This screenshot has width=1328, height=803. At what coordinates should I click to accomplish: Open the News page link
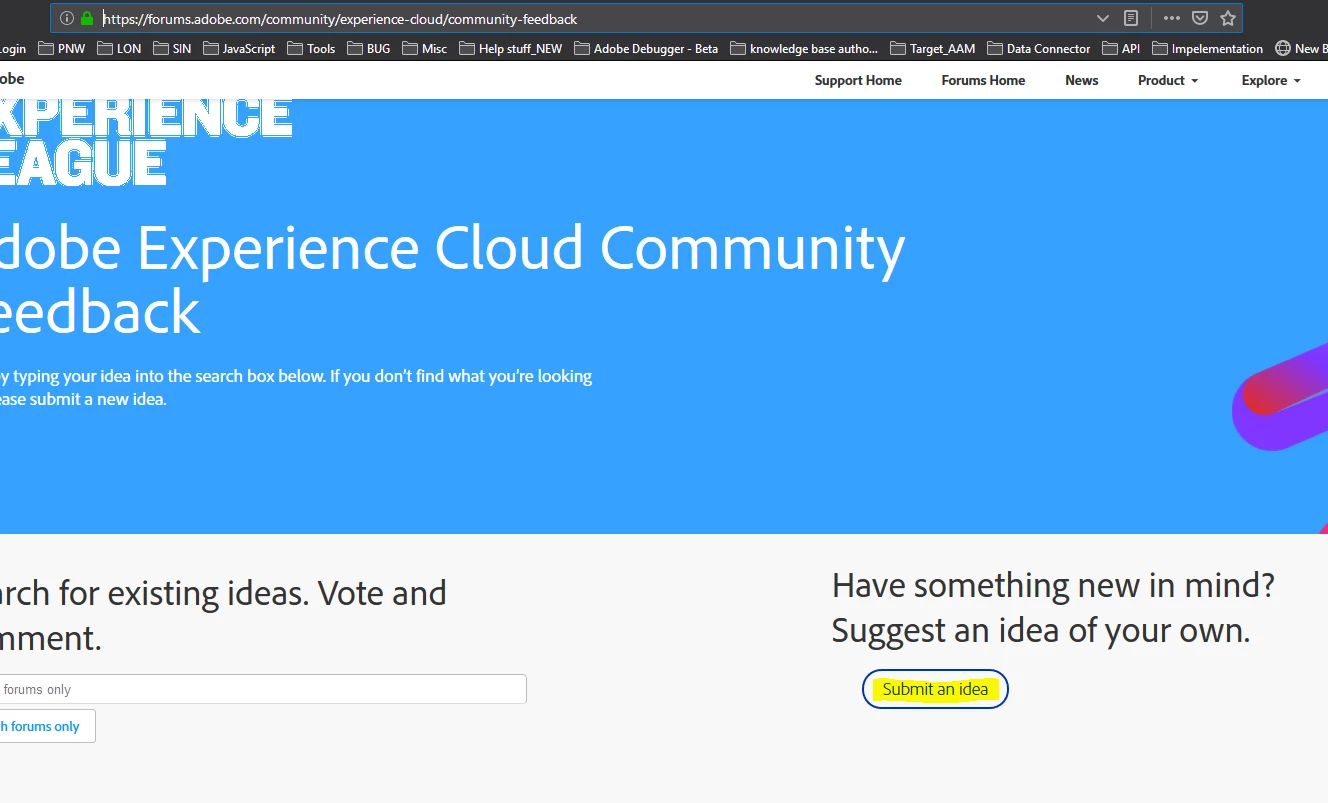[1081, 80]
